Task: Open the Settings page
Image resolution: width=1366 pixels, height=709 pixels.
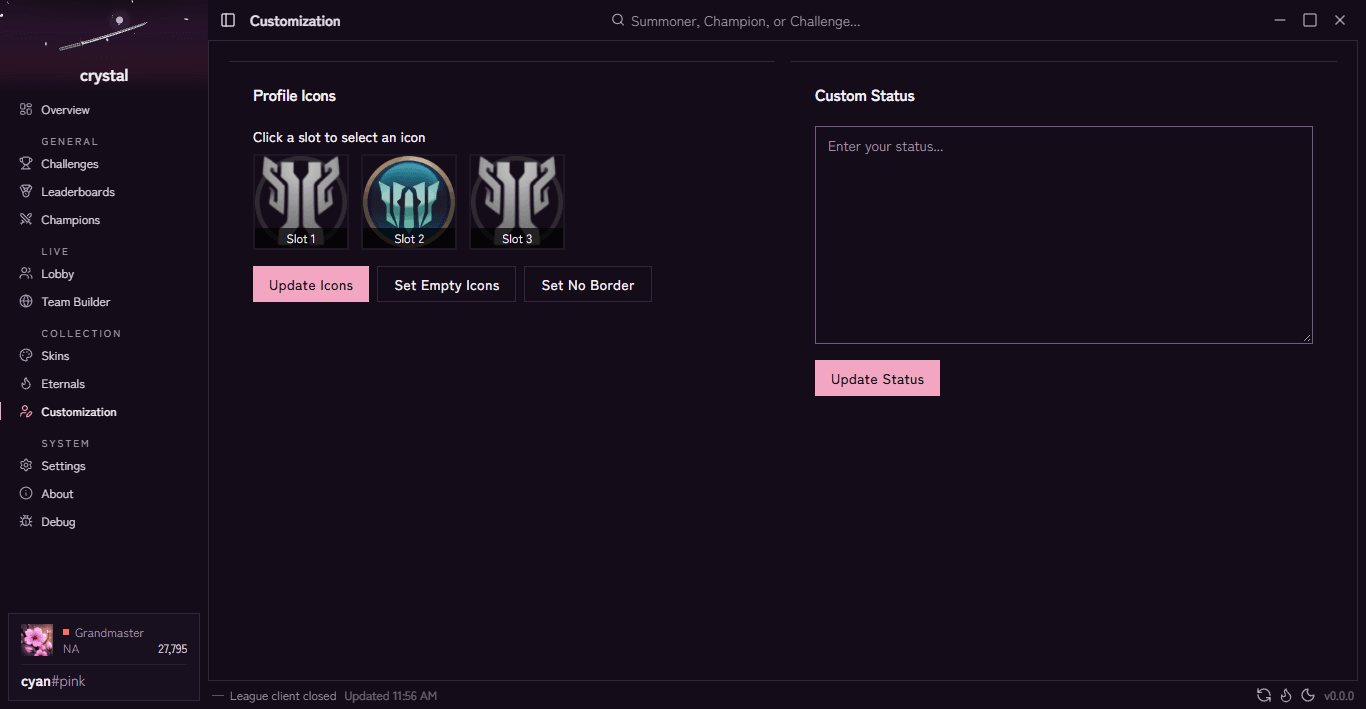Action: [104, 466]
